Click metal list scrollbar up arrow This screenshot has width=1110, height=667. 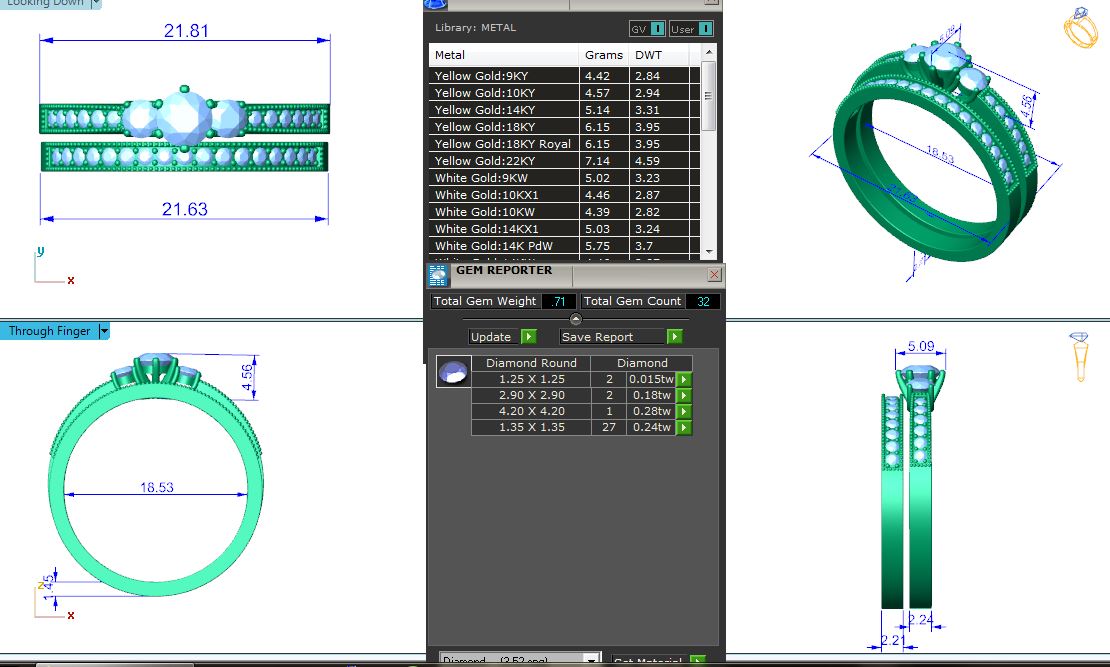pyautogui.click(x=709, y=53)
